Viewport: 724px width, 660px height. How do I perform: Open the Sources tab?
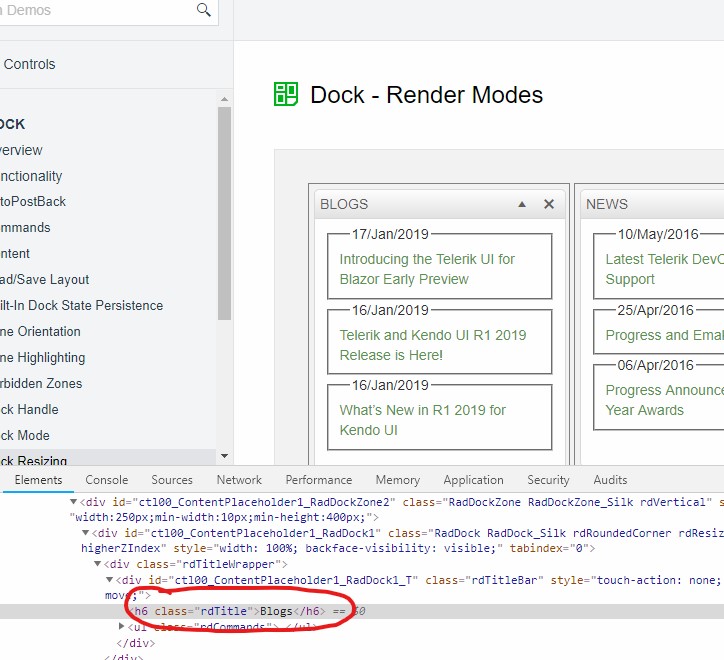pyautogui.click(x=172, y=480)
